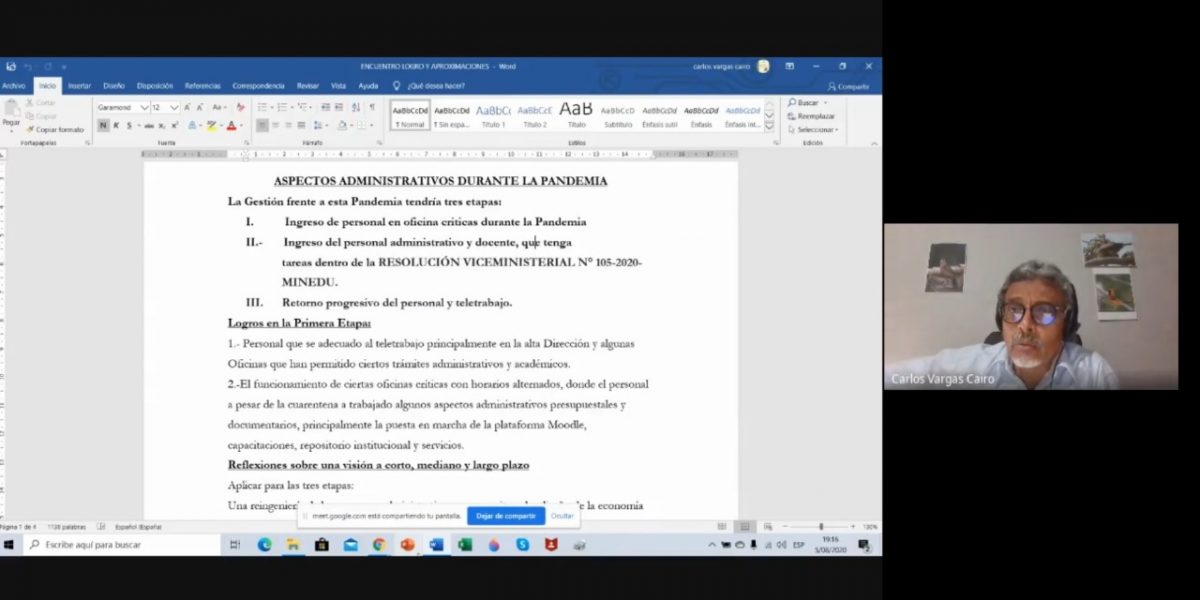Apply yellow text highlight color
The height and width of the screenshot is (600, 1200).
211,125
